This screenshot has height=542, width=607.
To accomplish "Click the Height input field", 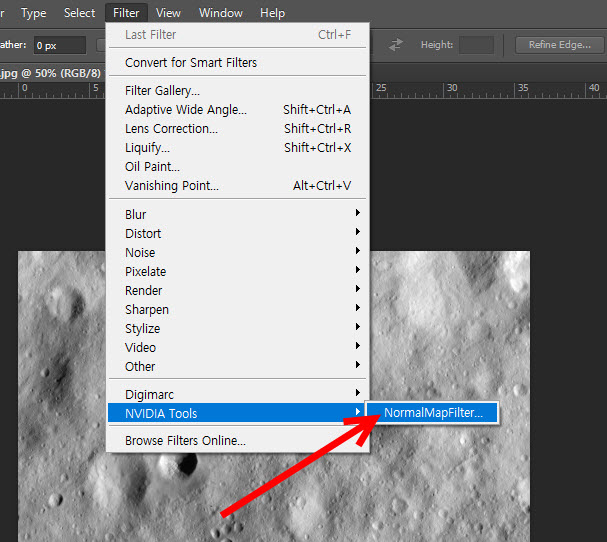I will 476,45.
